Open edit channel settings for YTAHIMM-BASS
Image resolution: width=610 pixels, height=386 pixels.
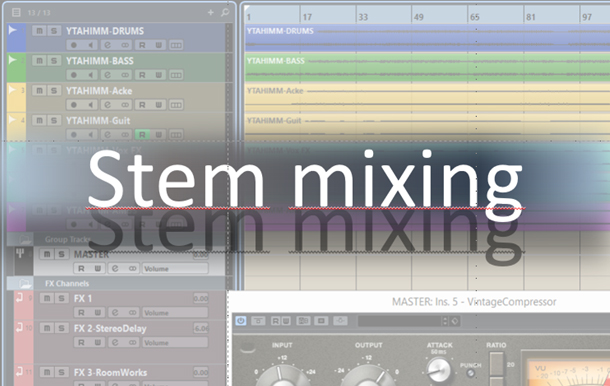point(108,75)
